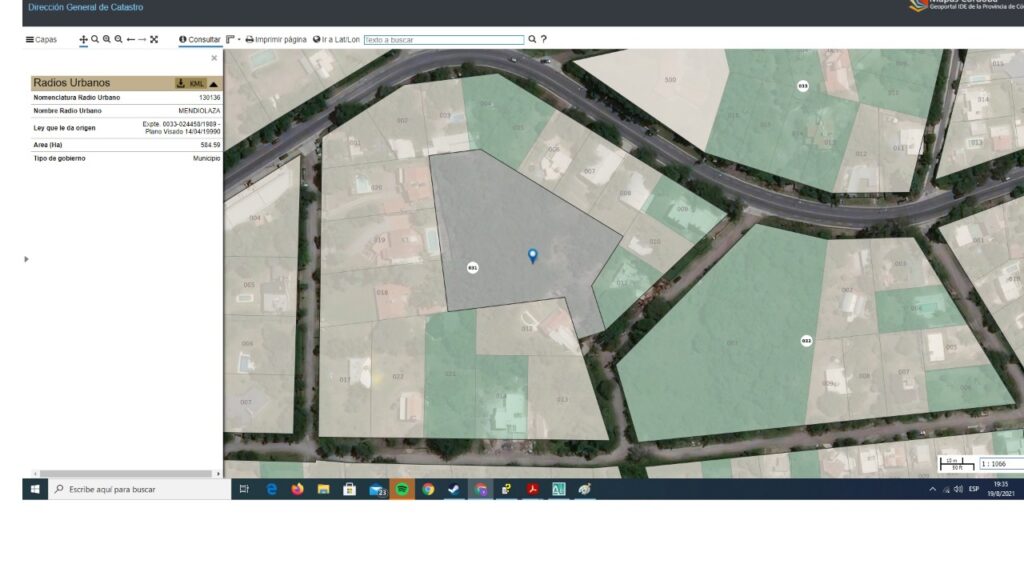Go to previous map extent arrow
This screenshot has width=1024, height=576.
[x=130, y=40]
